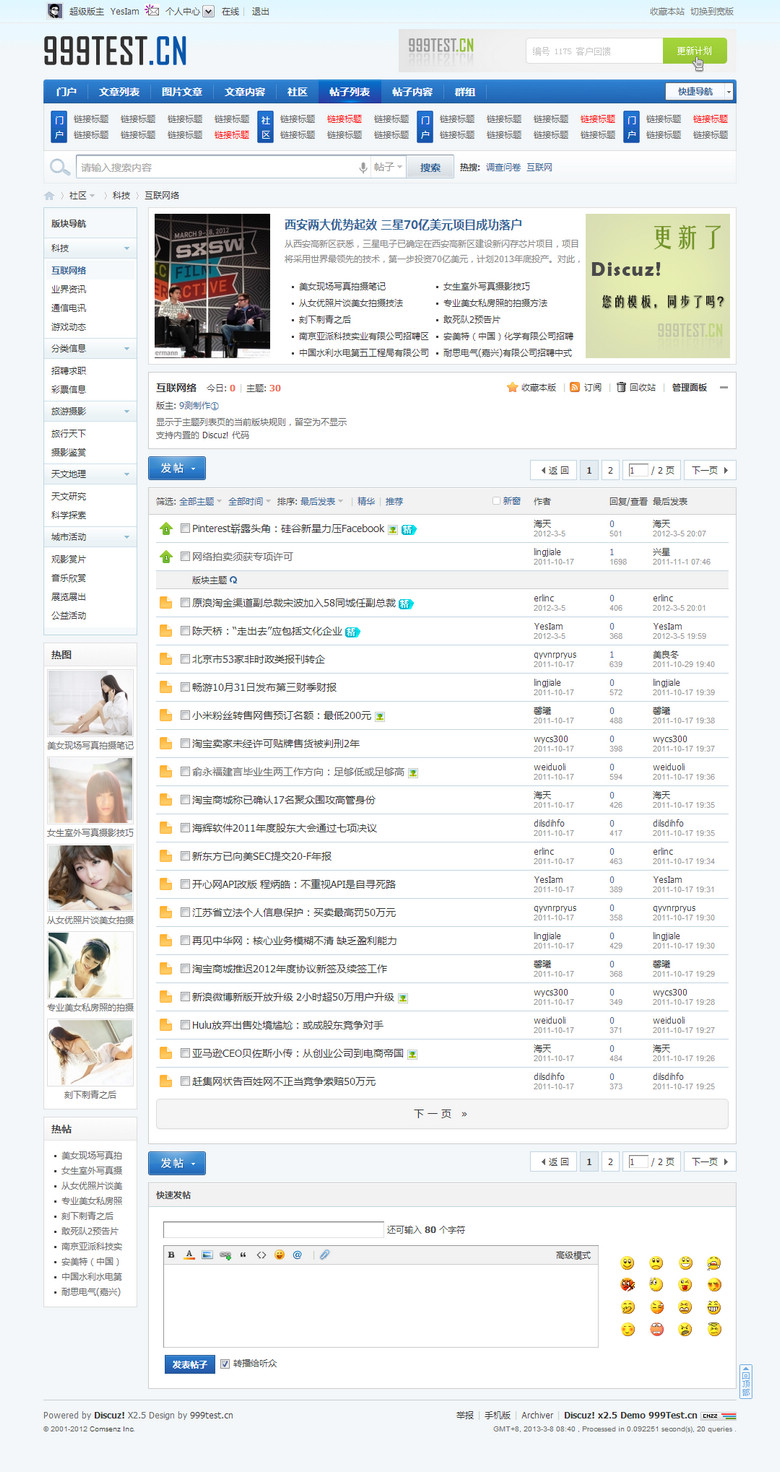The height and width of the screenshot is (1472, 780).
Task: Open the 门户 navigation tab
Action: [66, 92]
